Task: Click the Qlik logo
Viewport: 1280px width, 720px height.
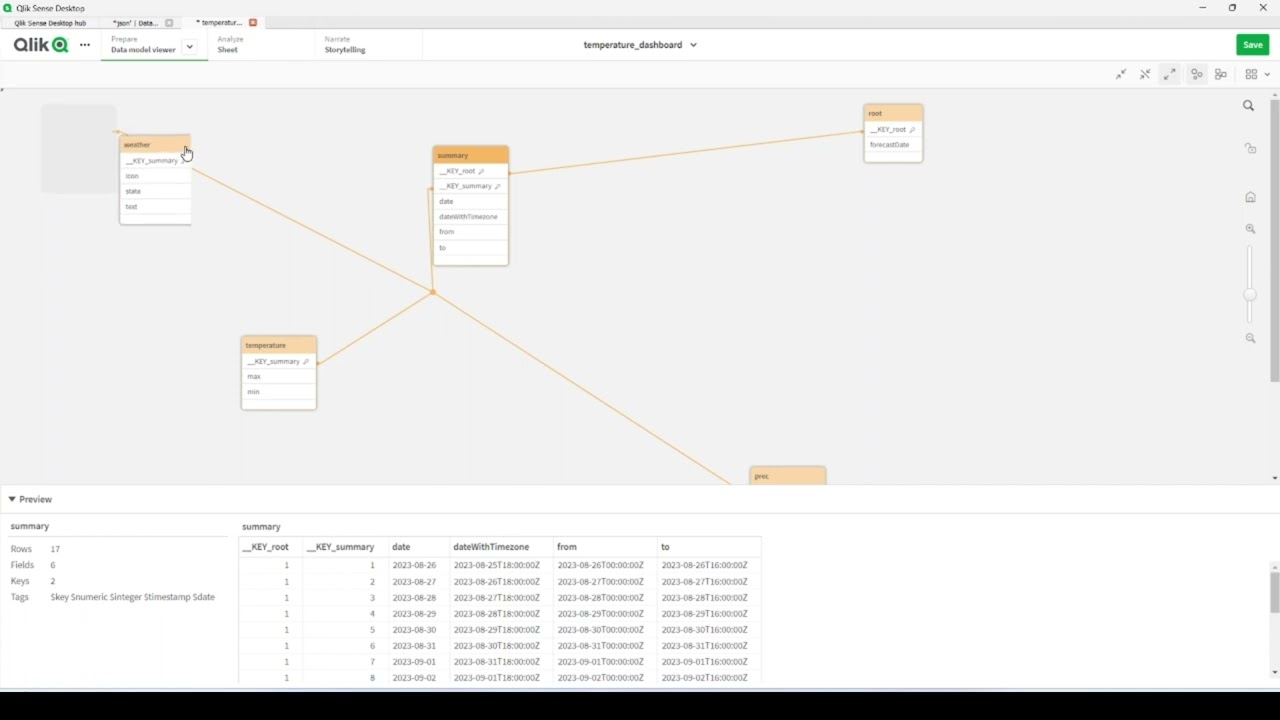Action: (x=40, y=45)
